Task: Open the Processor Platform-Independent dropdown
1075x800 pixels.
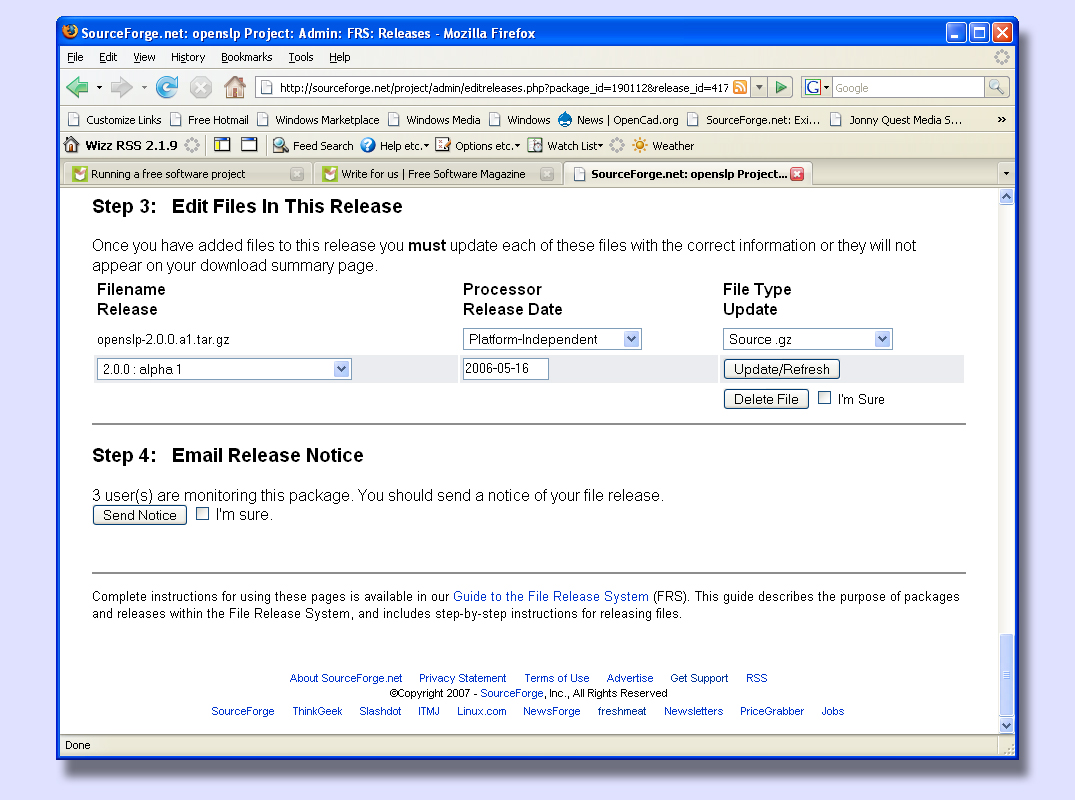Action: (631, 339)
